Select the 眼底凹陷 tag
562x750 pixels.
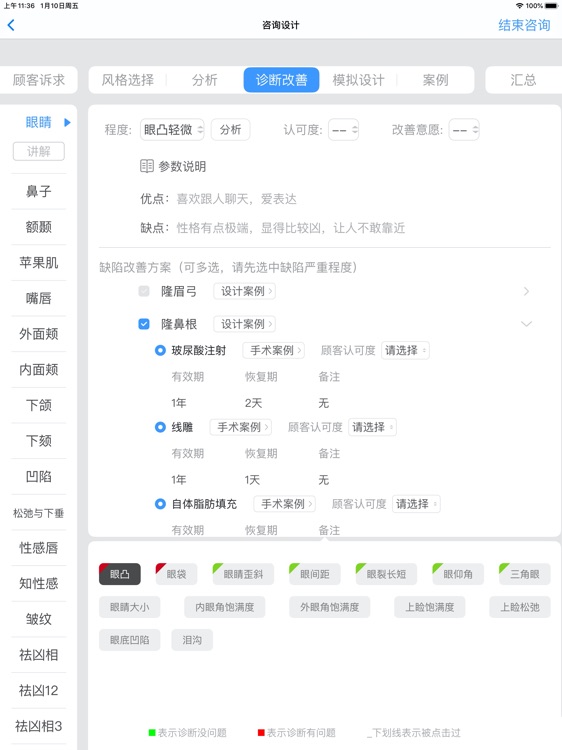(x=130, y=640)
